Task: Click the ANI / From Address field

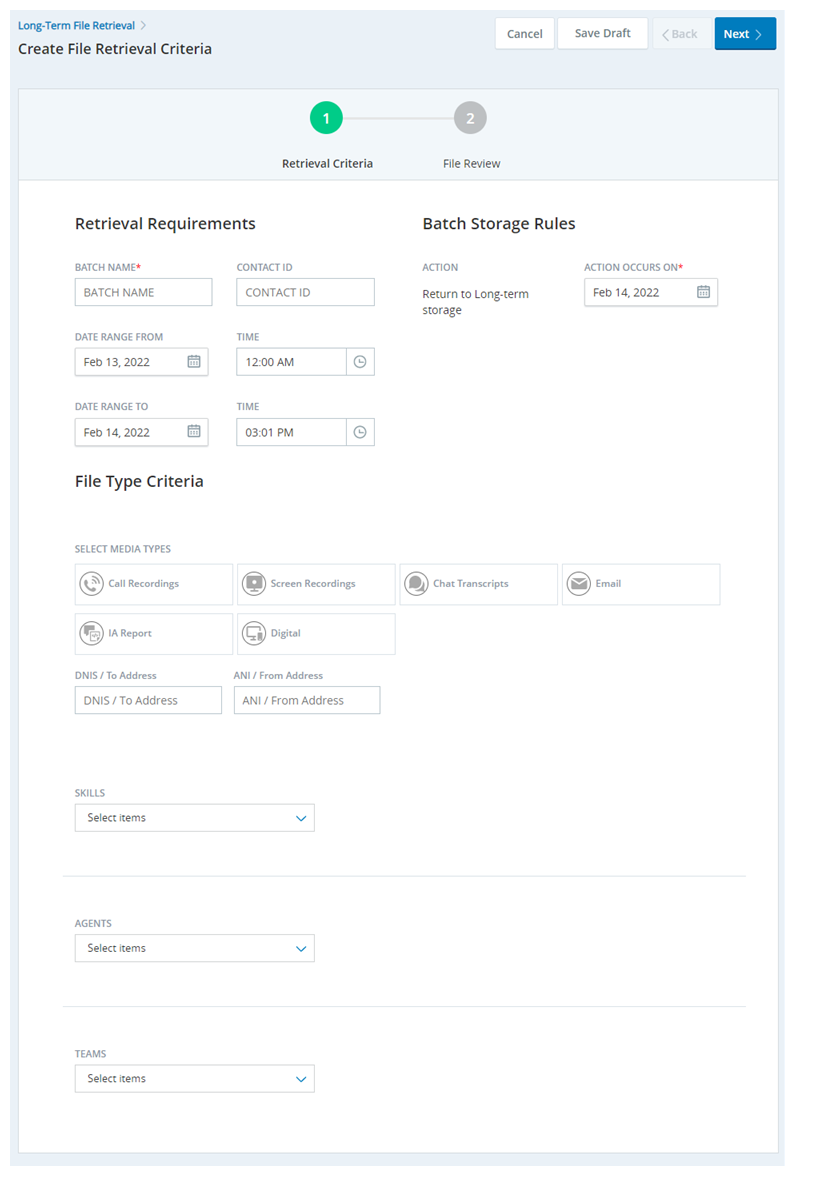Action: pos(306,700)
